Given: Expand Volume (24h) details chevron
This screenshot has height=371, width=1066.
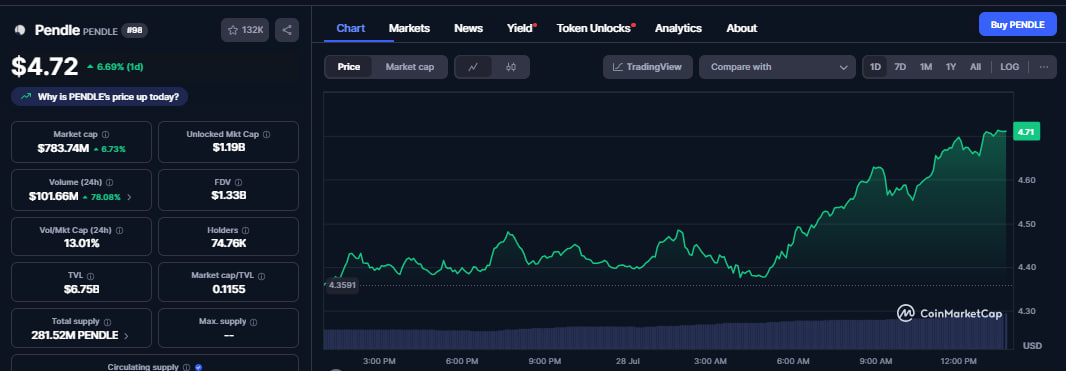Looking at the screenshot, I should (x=129, y=197).
